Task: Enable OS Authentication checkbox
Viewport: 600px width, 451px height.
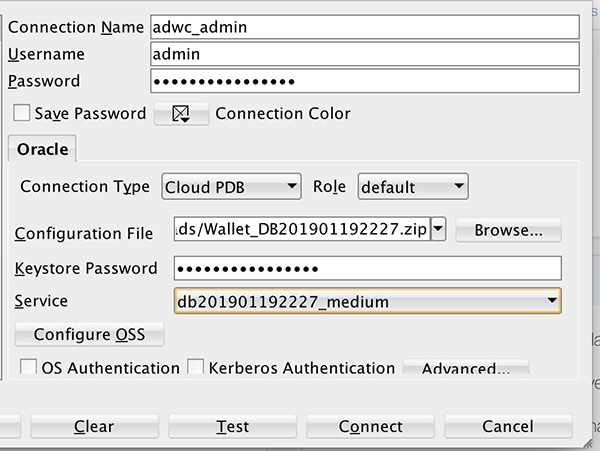Action: click(x=29, y=368)
